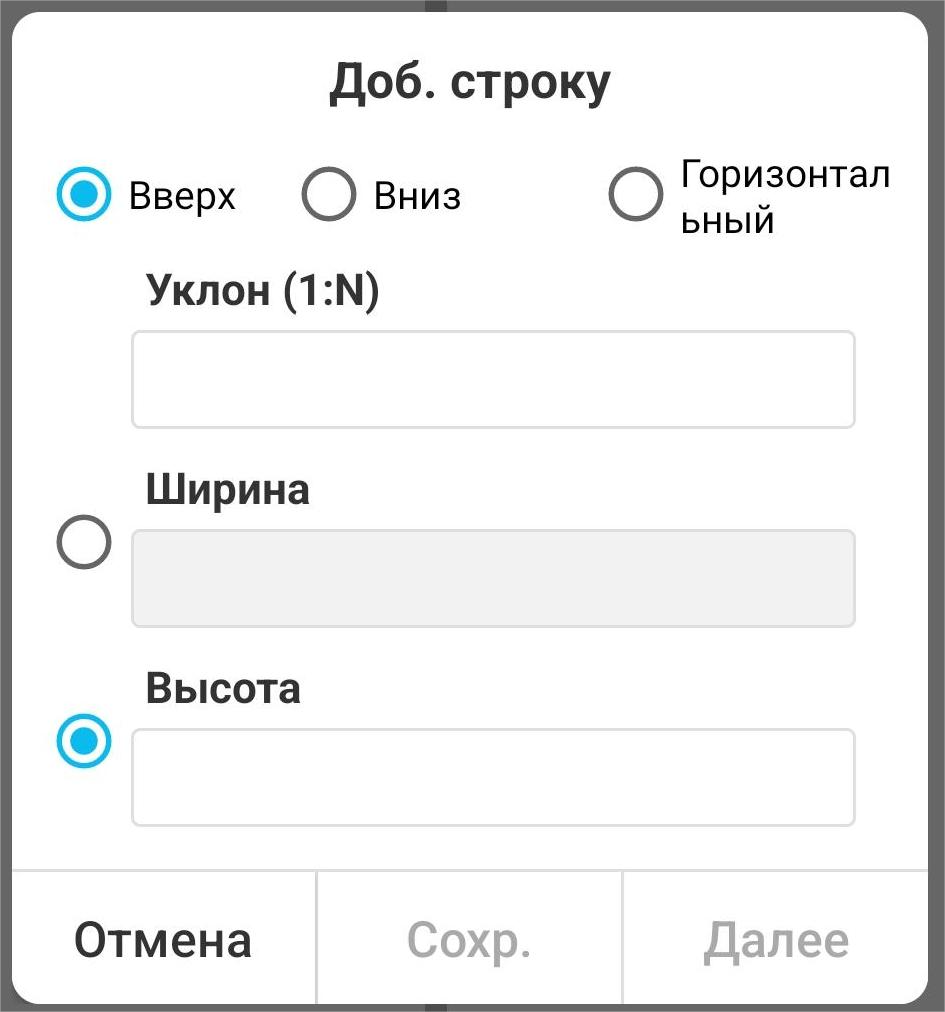
Task: Click the dimmed area above the dialog
Action: click(200, 5)
